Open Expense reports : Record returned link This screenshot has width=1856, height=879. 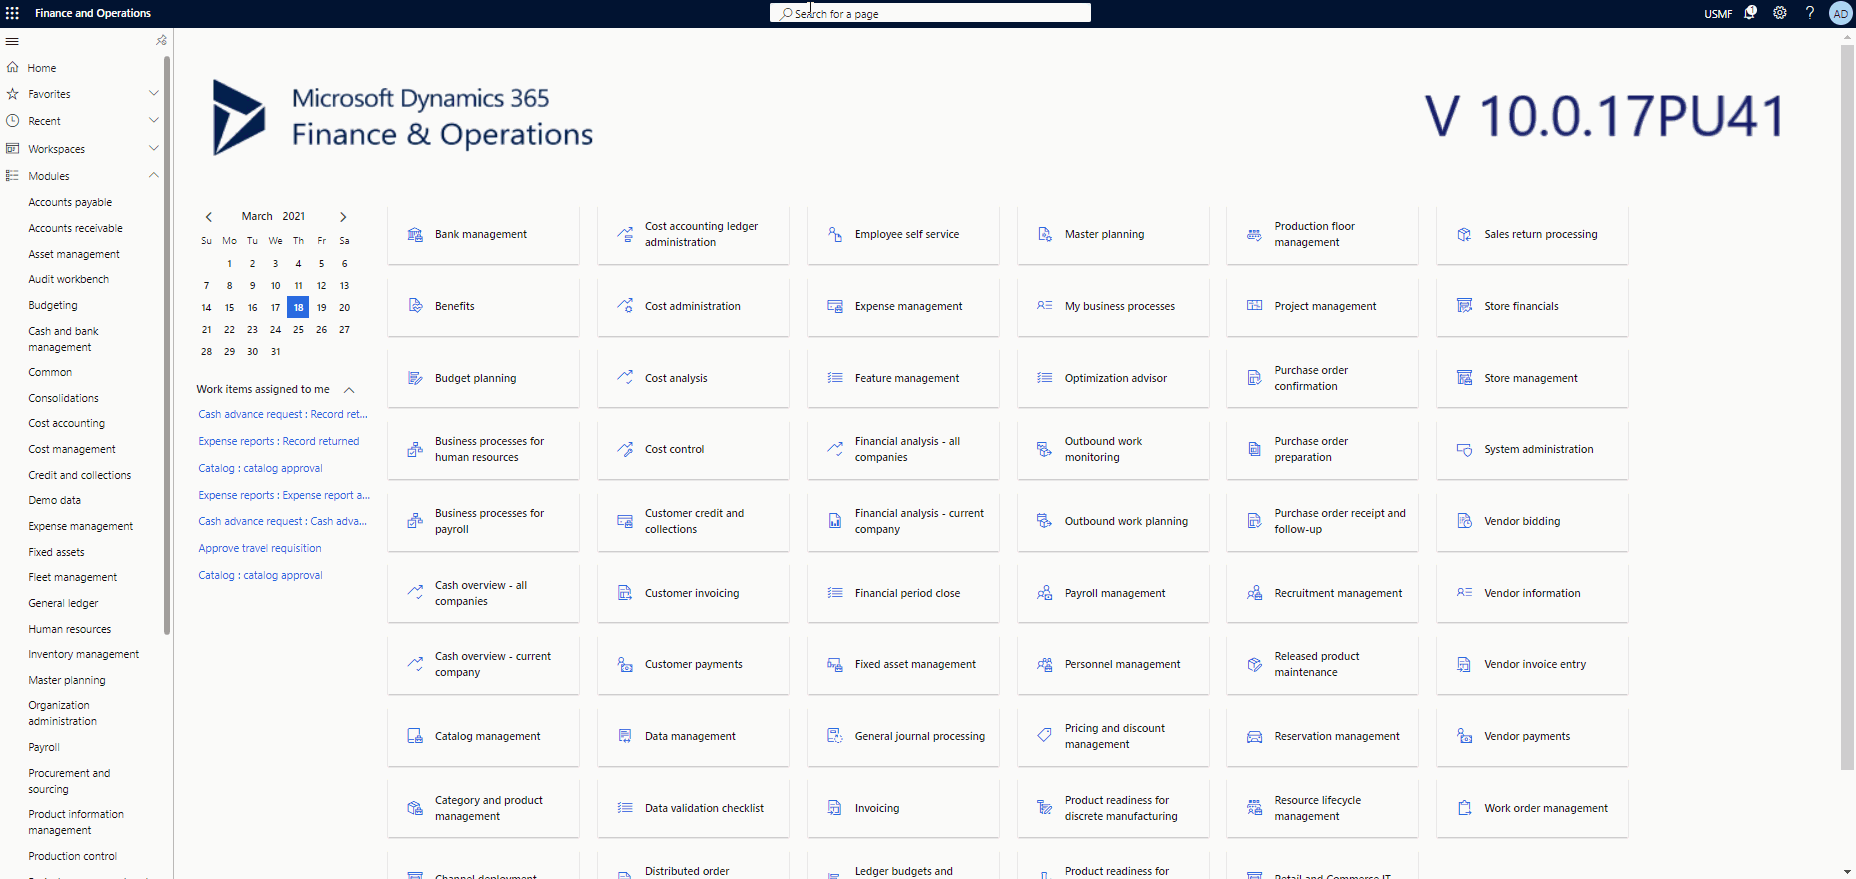[279, 441]
